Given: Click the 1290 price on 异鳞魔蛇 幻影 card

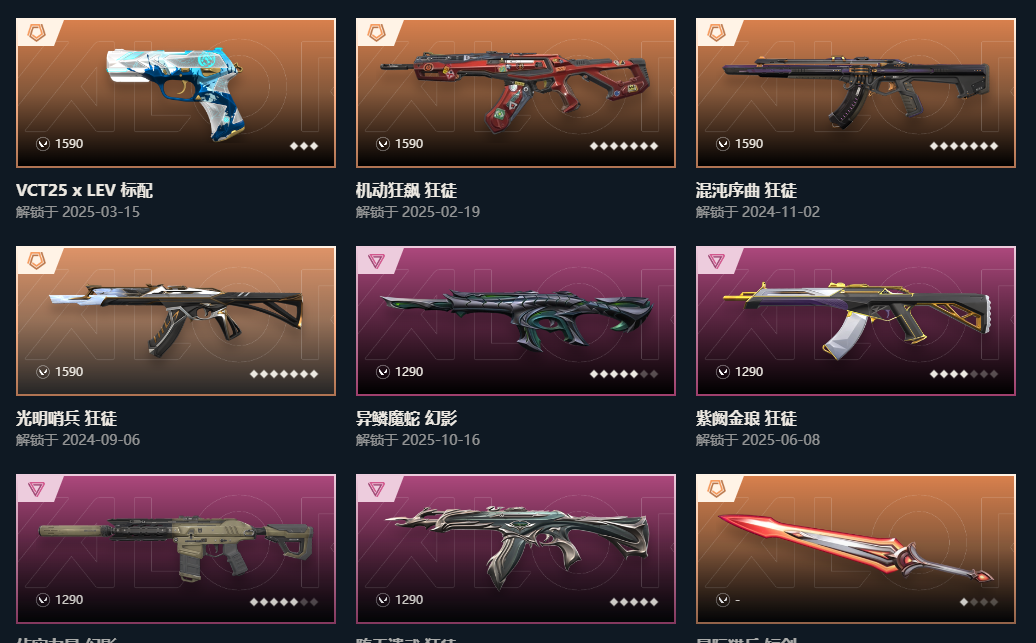Looking at the screenshot, I should [x=409, y=372].
